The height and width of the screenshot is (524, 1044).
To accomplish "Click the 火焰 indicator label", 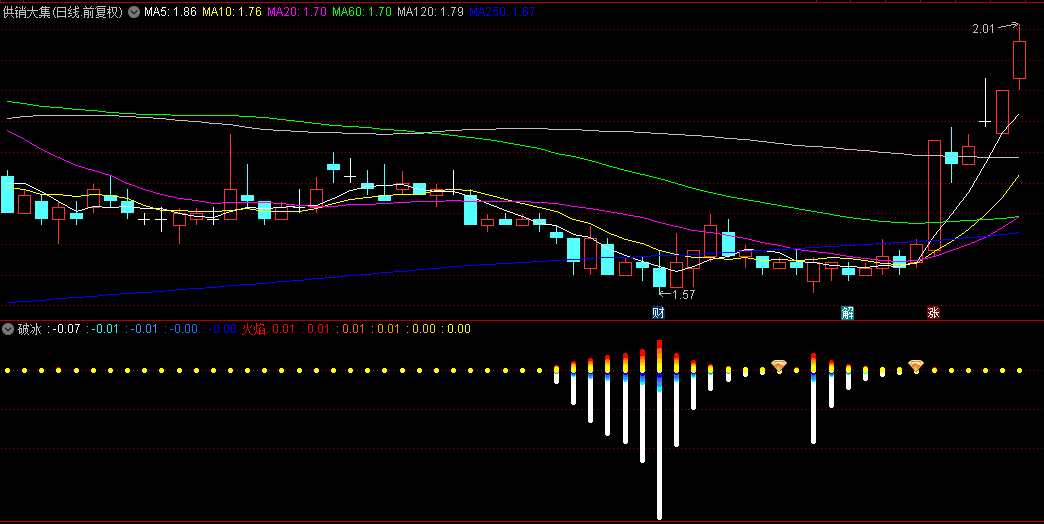I will 254,329.
